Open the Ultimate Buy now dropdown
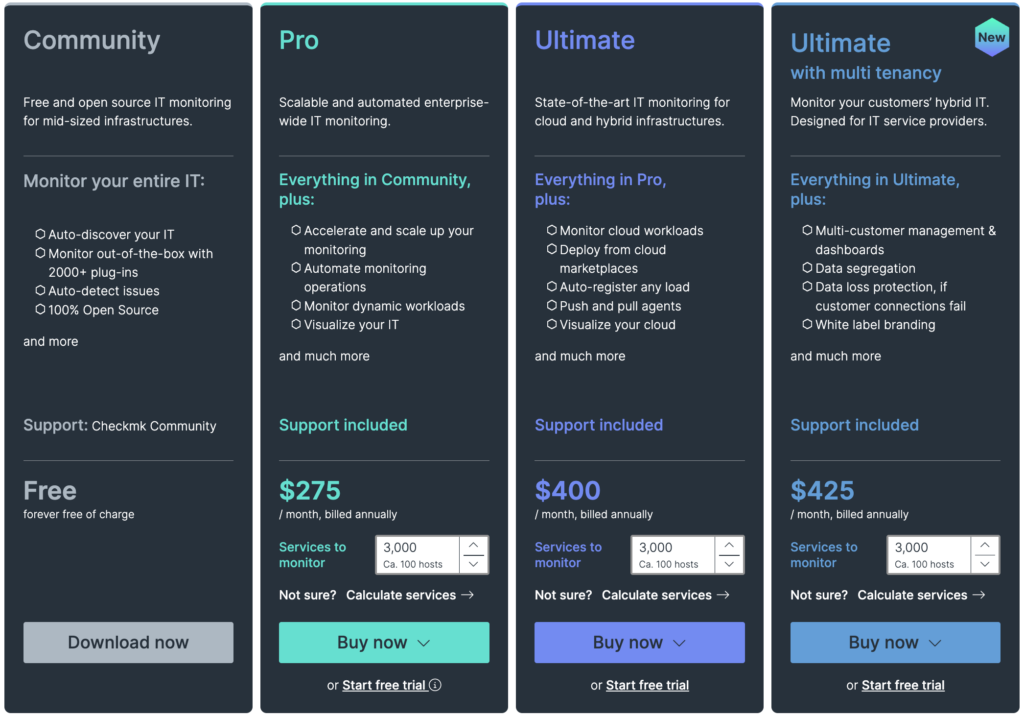1024x717 pixels. (640, 643)
